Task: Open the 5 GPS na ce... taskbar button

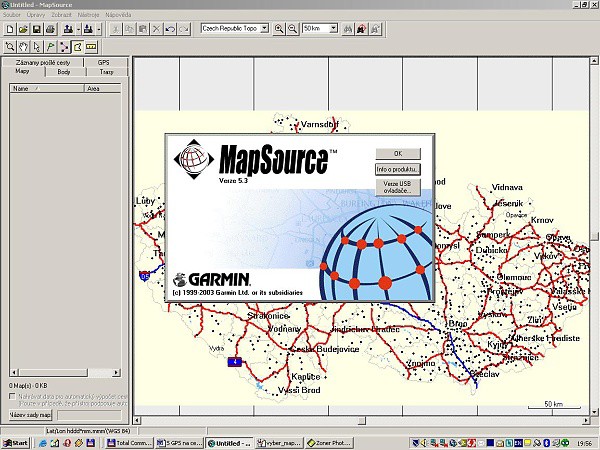Action: click(179, 443)
